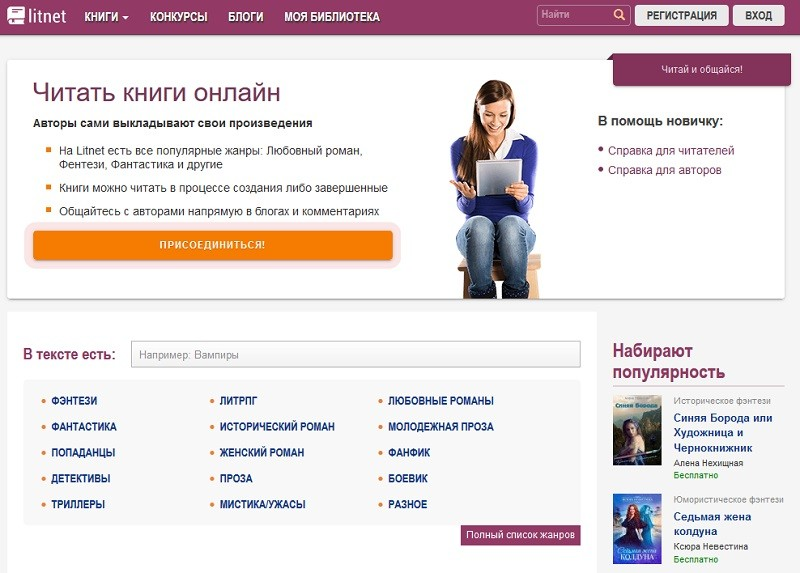Screen dimensions: 800x573
Task: Click the girl with tablet image
Action: coord(495,189)
